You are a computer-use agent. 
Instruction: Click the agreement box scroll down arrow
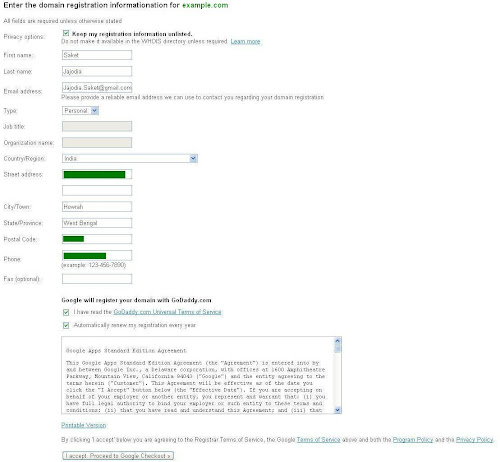pyautogui.click(x=337, y=410)
